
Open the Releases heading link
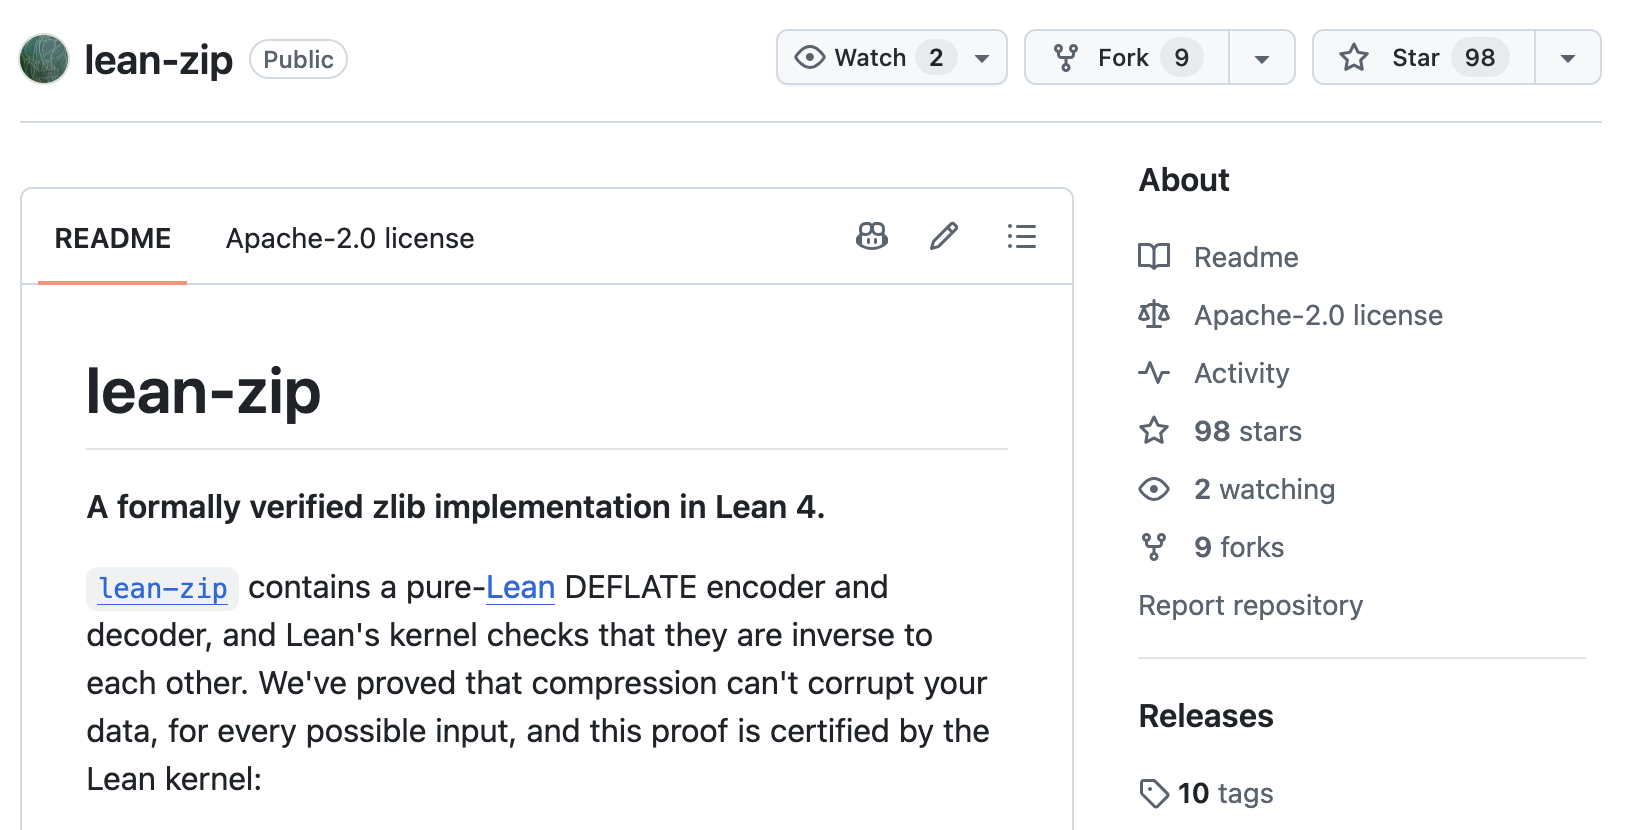click(1206, 716)
